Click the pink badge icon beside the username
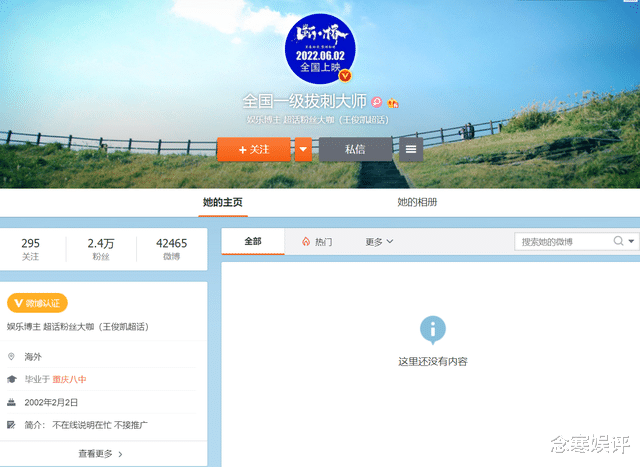This screenshot has width=640, height=467. click(377, 102)
